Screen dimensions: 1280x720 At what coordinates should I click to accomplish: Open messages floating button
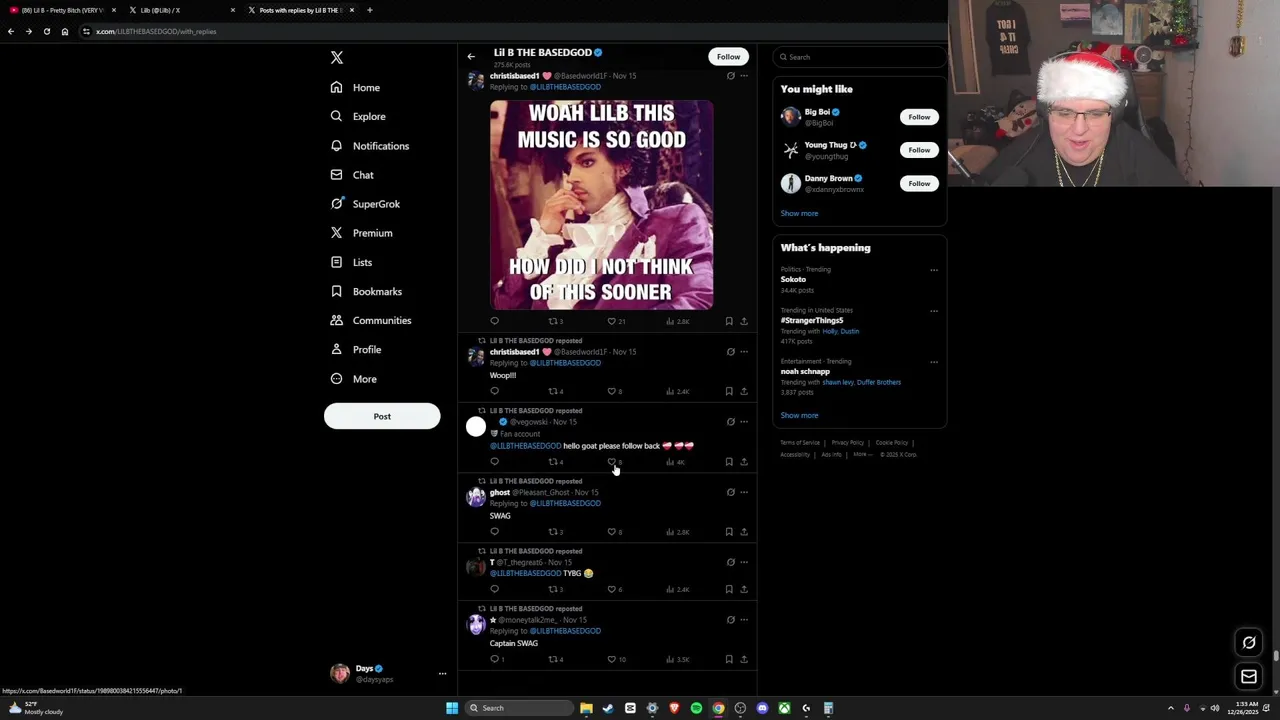(1249, 677)
